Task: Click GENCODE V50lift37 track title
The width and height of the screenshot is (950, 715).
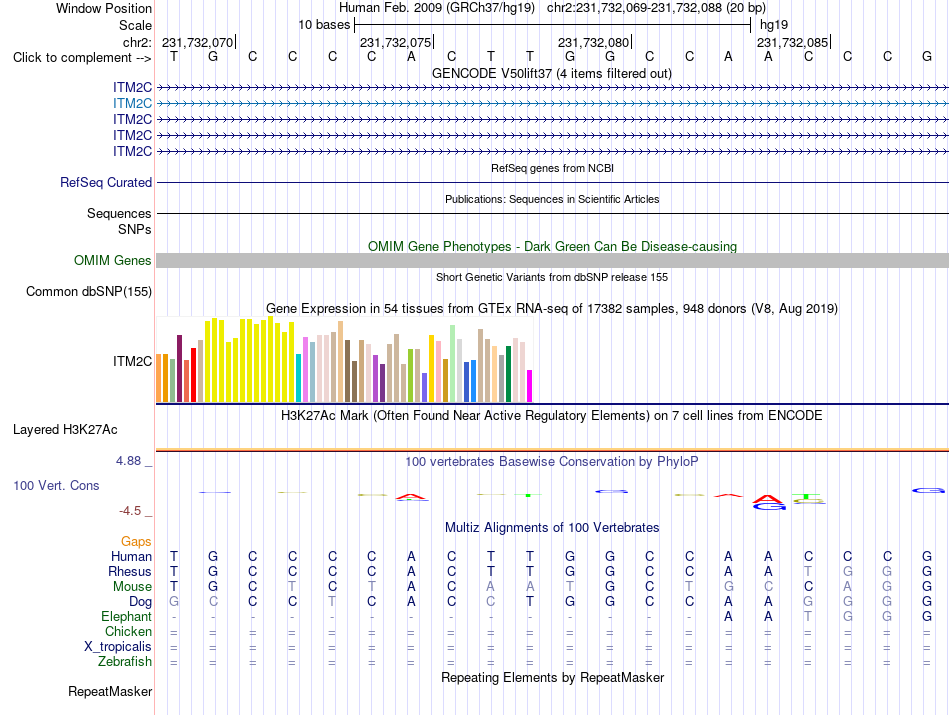Action: click(x=551, y=74)
